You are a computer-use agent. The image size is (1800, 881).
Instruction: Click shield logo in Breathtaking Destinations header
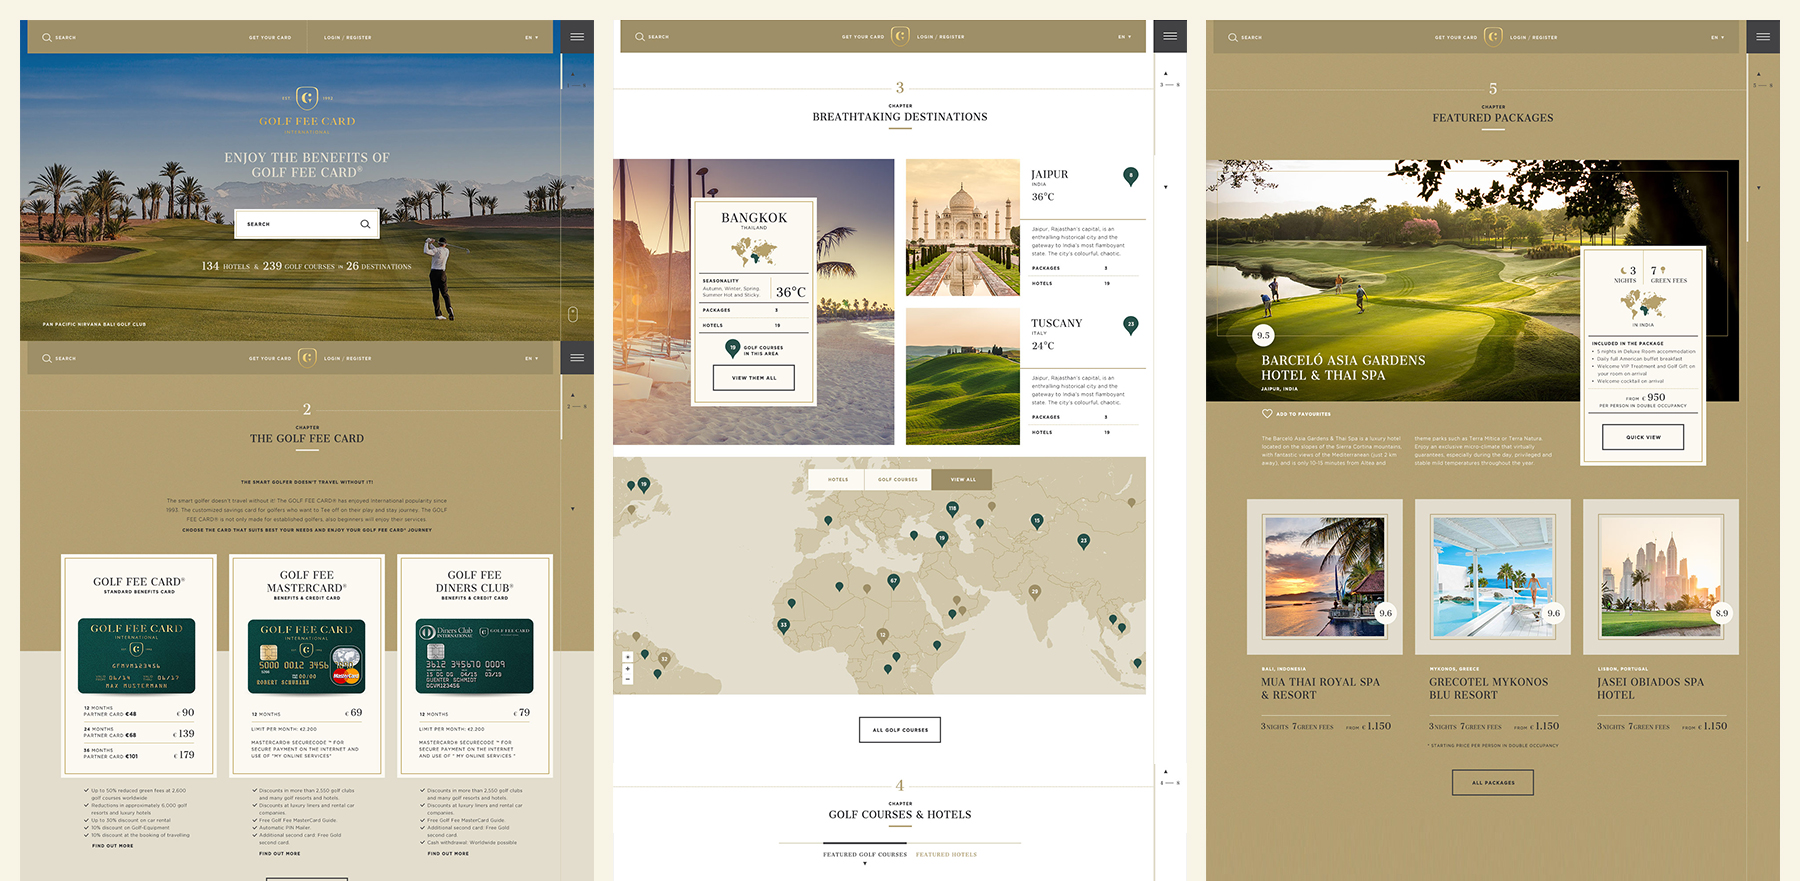pyautogui.click(x=900, y=36)
